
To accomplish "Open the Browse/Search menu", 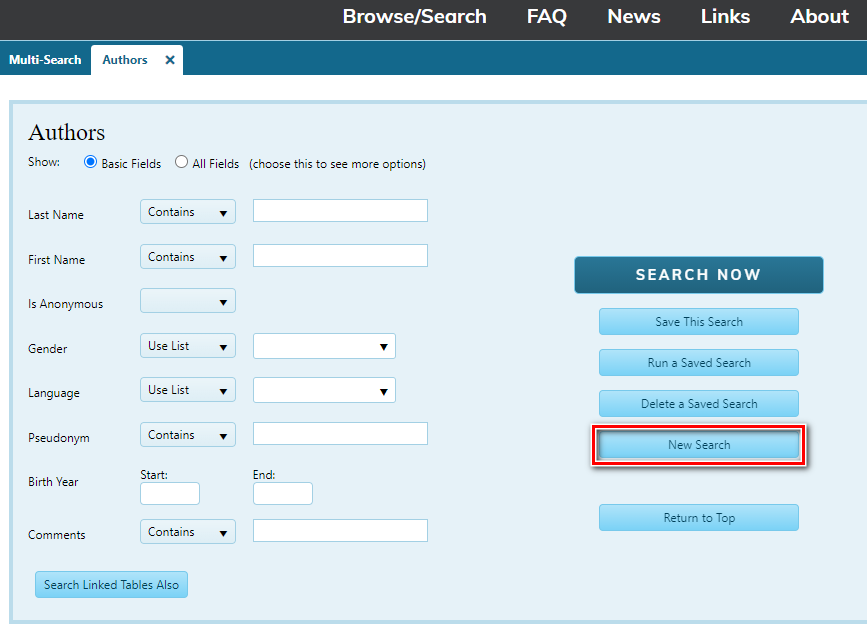I will tap(414, 17).
